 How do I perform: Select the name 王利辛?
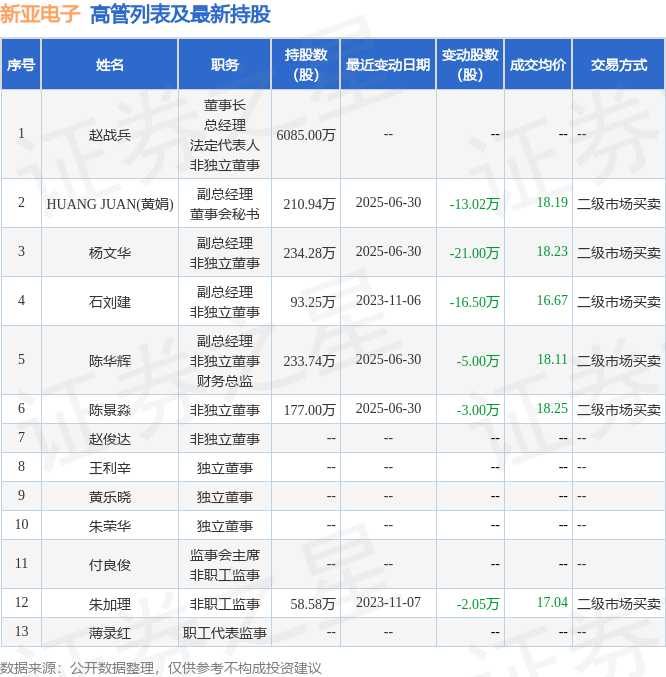coord(110,468)
